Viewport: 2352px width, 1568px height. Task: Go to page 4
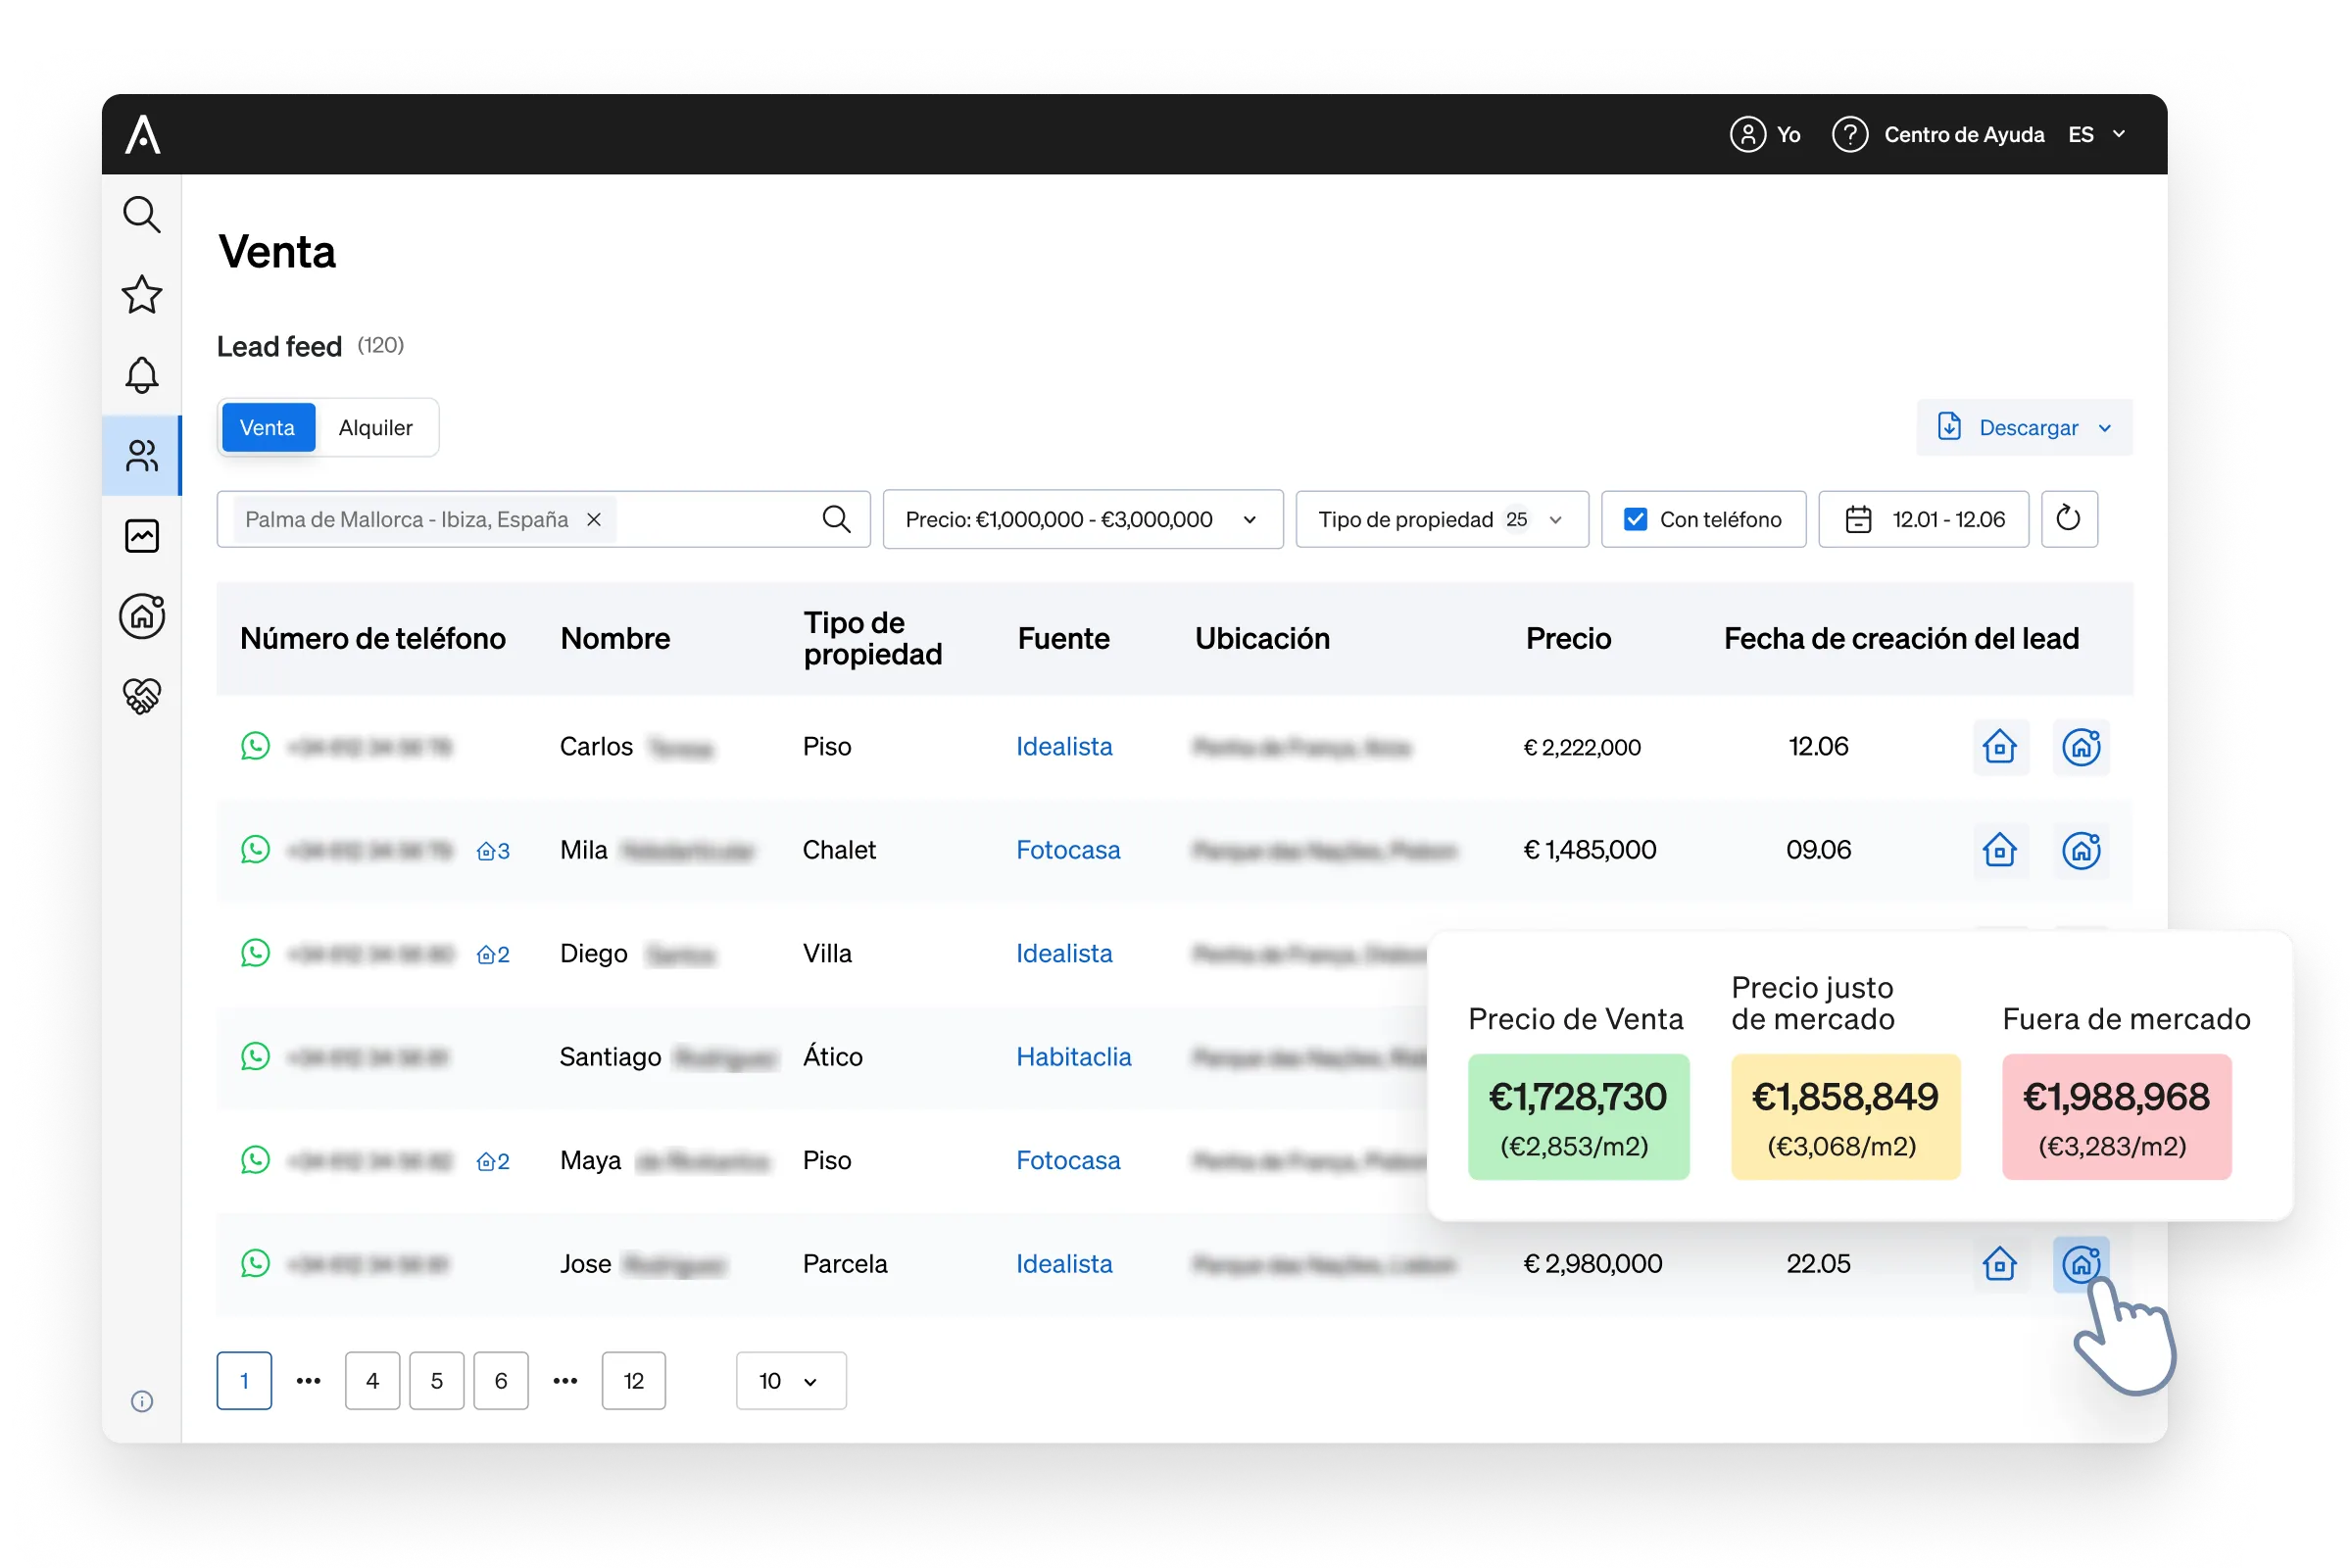[372, 1381]
